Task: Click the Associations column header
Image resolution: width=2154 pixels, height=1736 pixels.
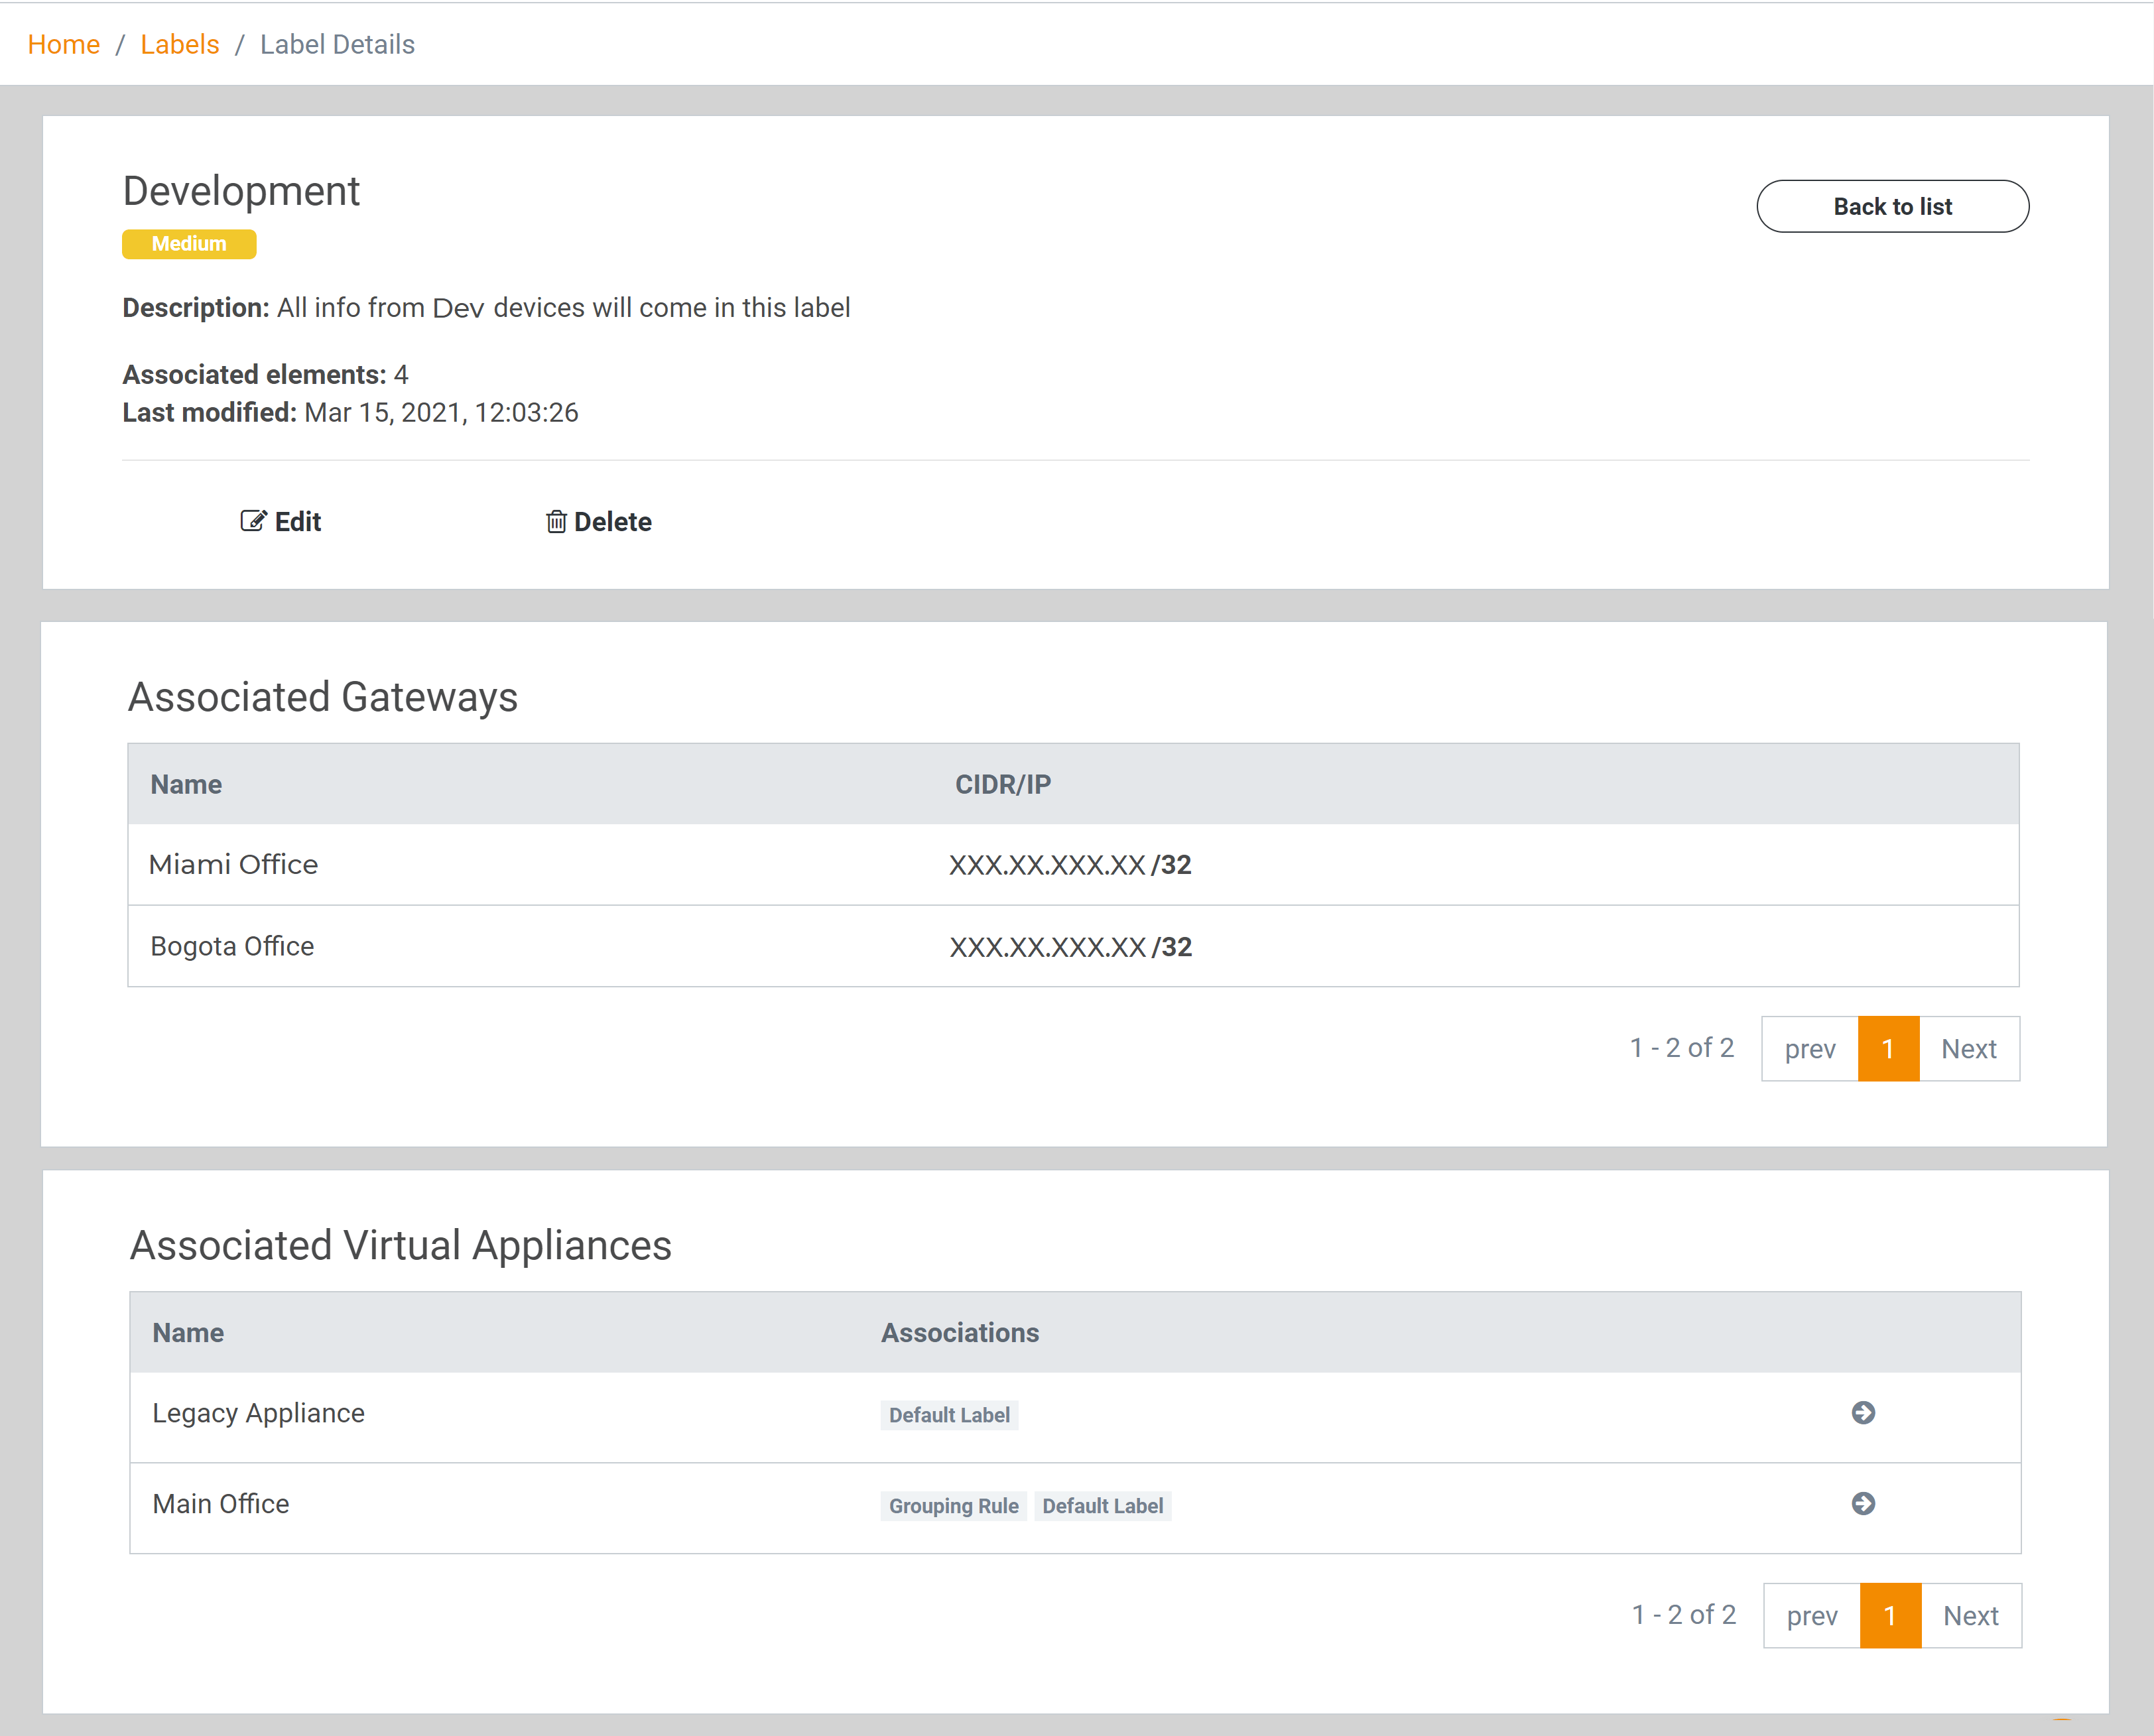Action: click(x=959, y=1333)
